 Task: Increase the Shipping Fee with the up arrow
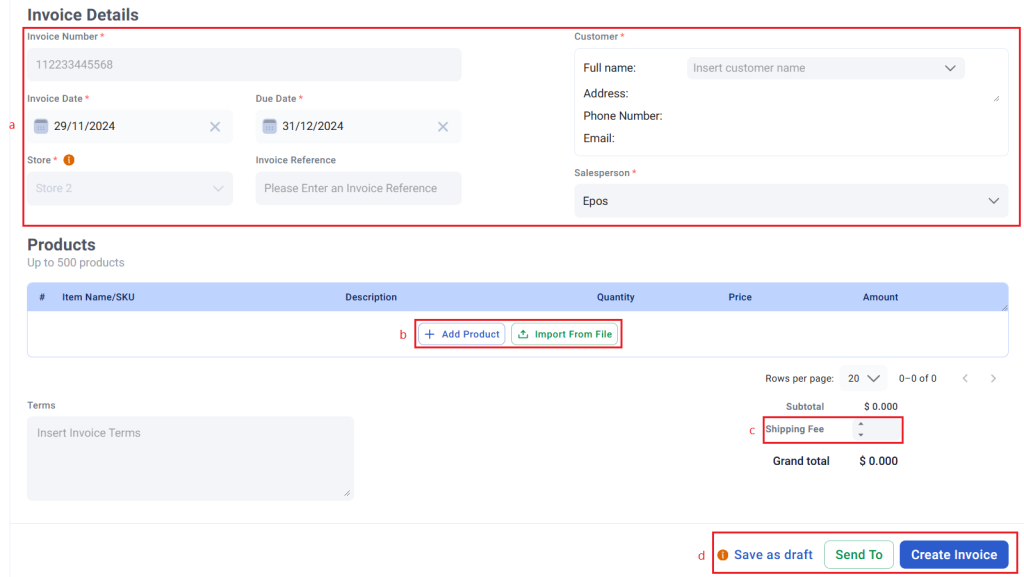[861, 424]
